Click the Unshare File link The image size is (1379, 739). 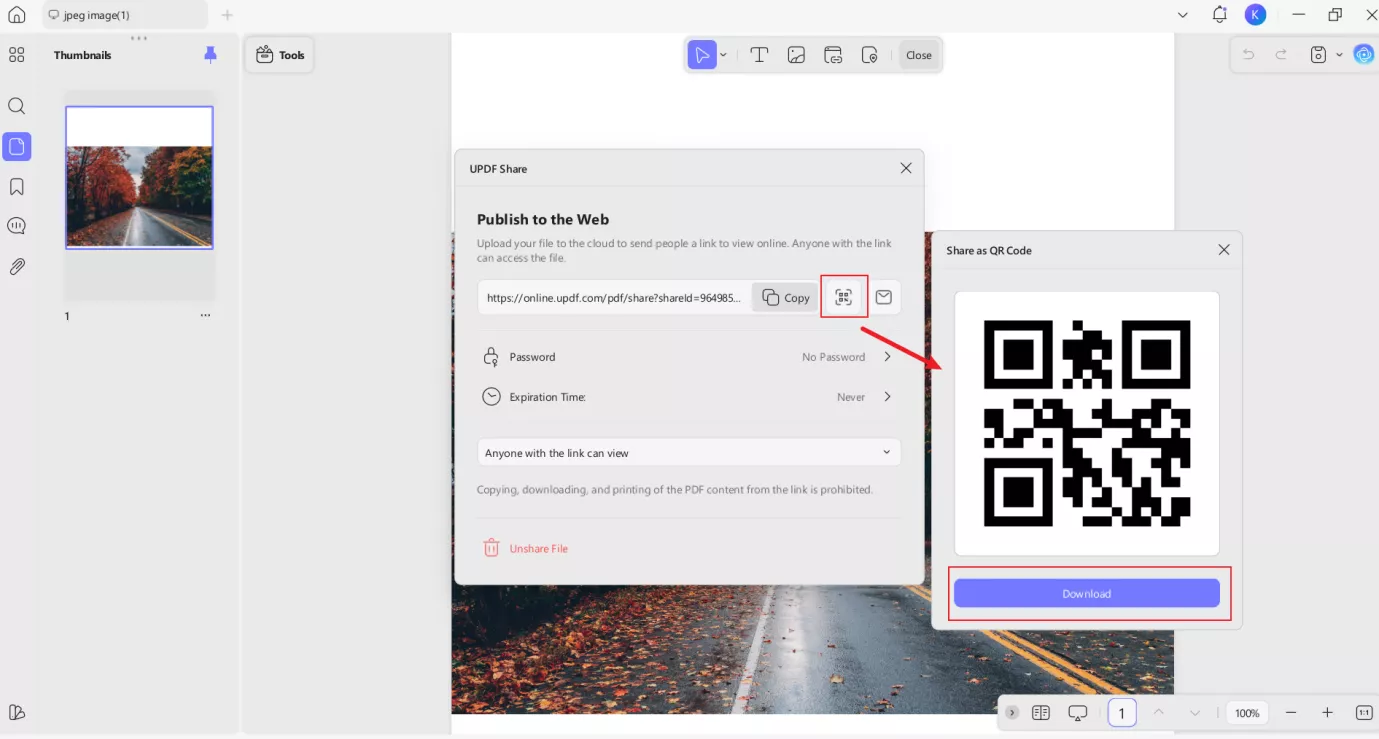click(538, 549)
